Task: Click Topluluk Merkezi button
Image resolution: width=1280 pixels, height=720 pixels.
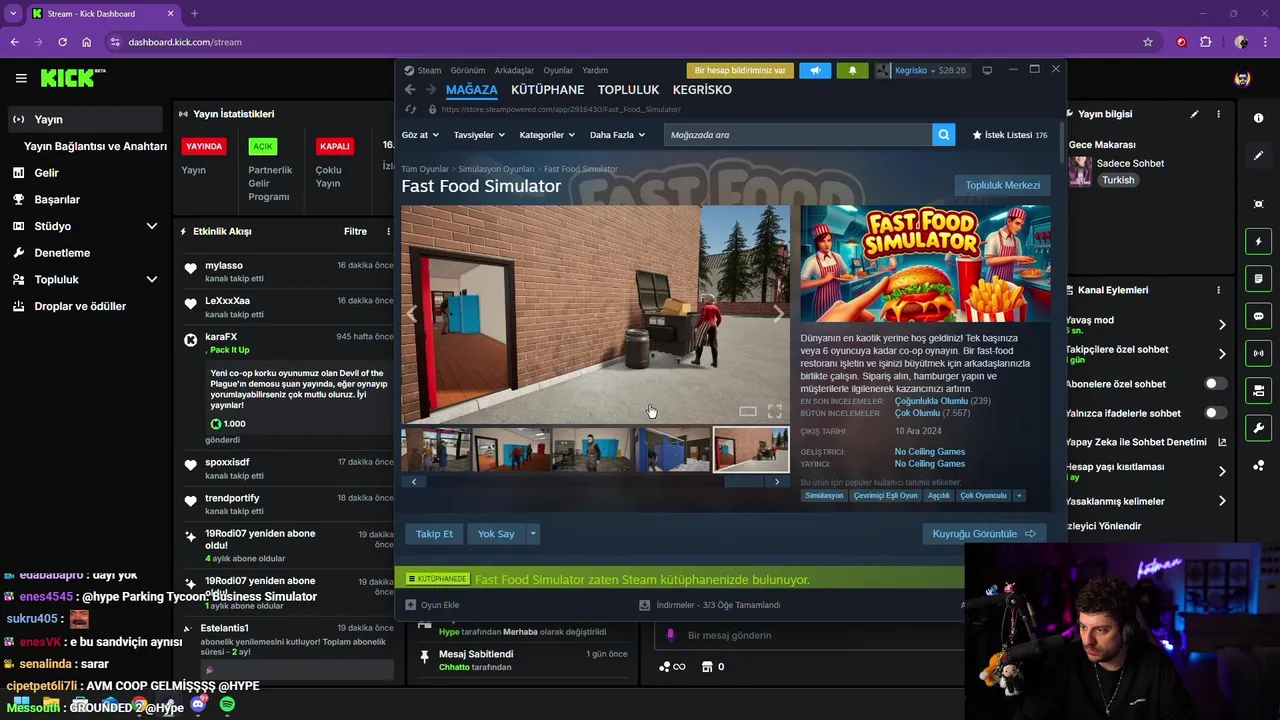Action: (1002, 185)
